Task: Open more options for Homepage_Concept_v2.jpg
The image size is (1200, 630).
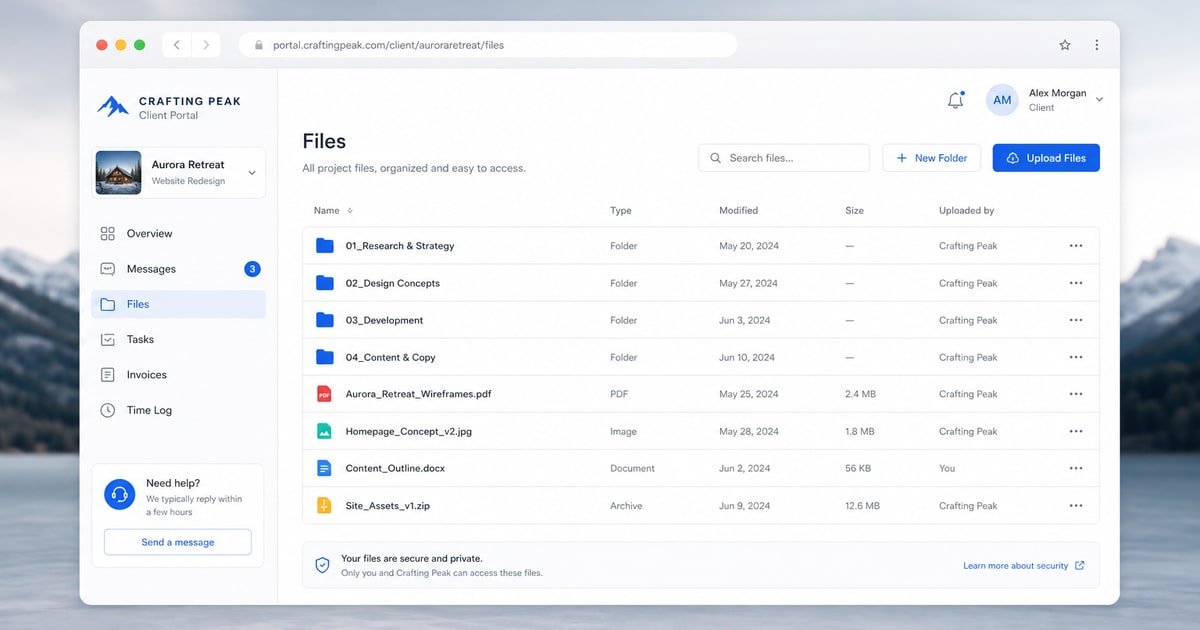Action: pyautogui.click(x=1076, y=431)
